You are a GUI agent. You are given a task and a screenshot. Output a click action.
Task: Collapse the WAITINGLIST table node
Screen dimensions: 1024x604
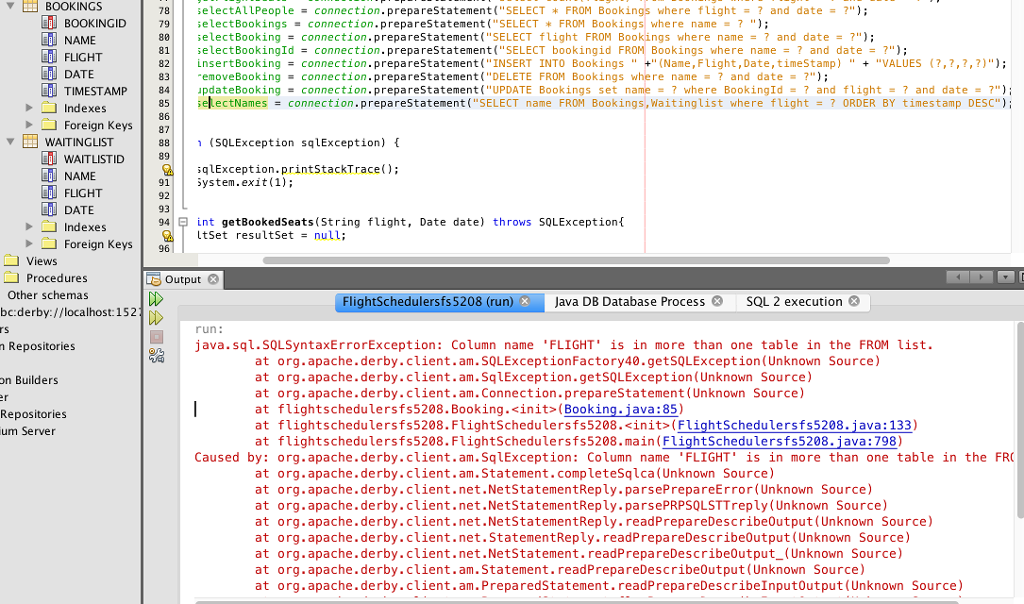11,142
